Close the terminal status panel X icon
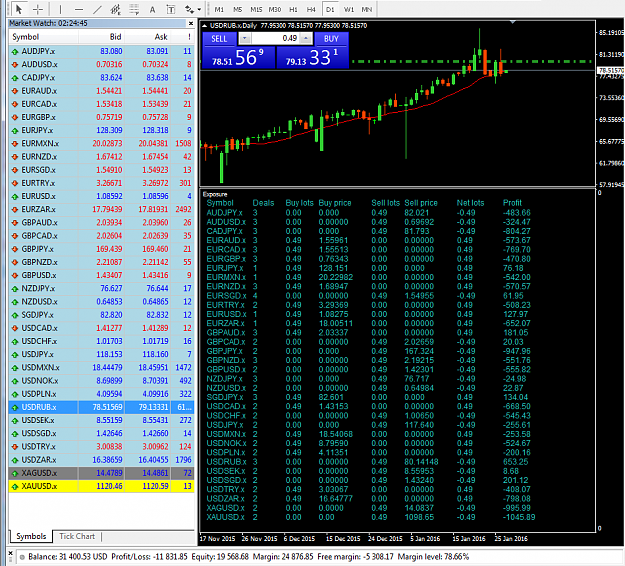 click(x=10, y=554)
